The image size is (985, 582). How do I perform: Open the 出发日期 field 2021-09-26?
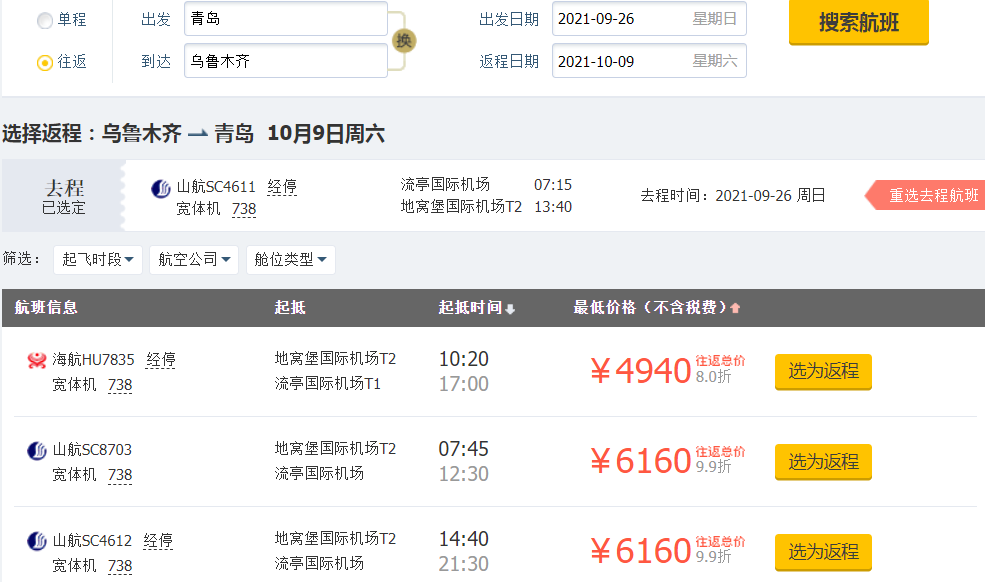tap(649, 19)
